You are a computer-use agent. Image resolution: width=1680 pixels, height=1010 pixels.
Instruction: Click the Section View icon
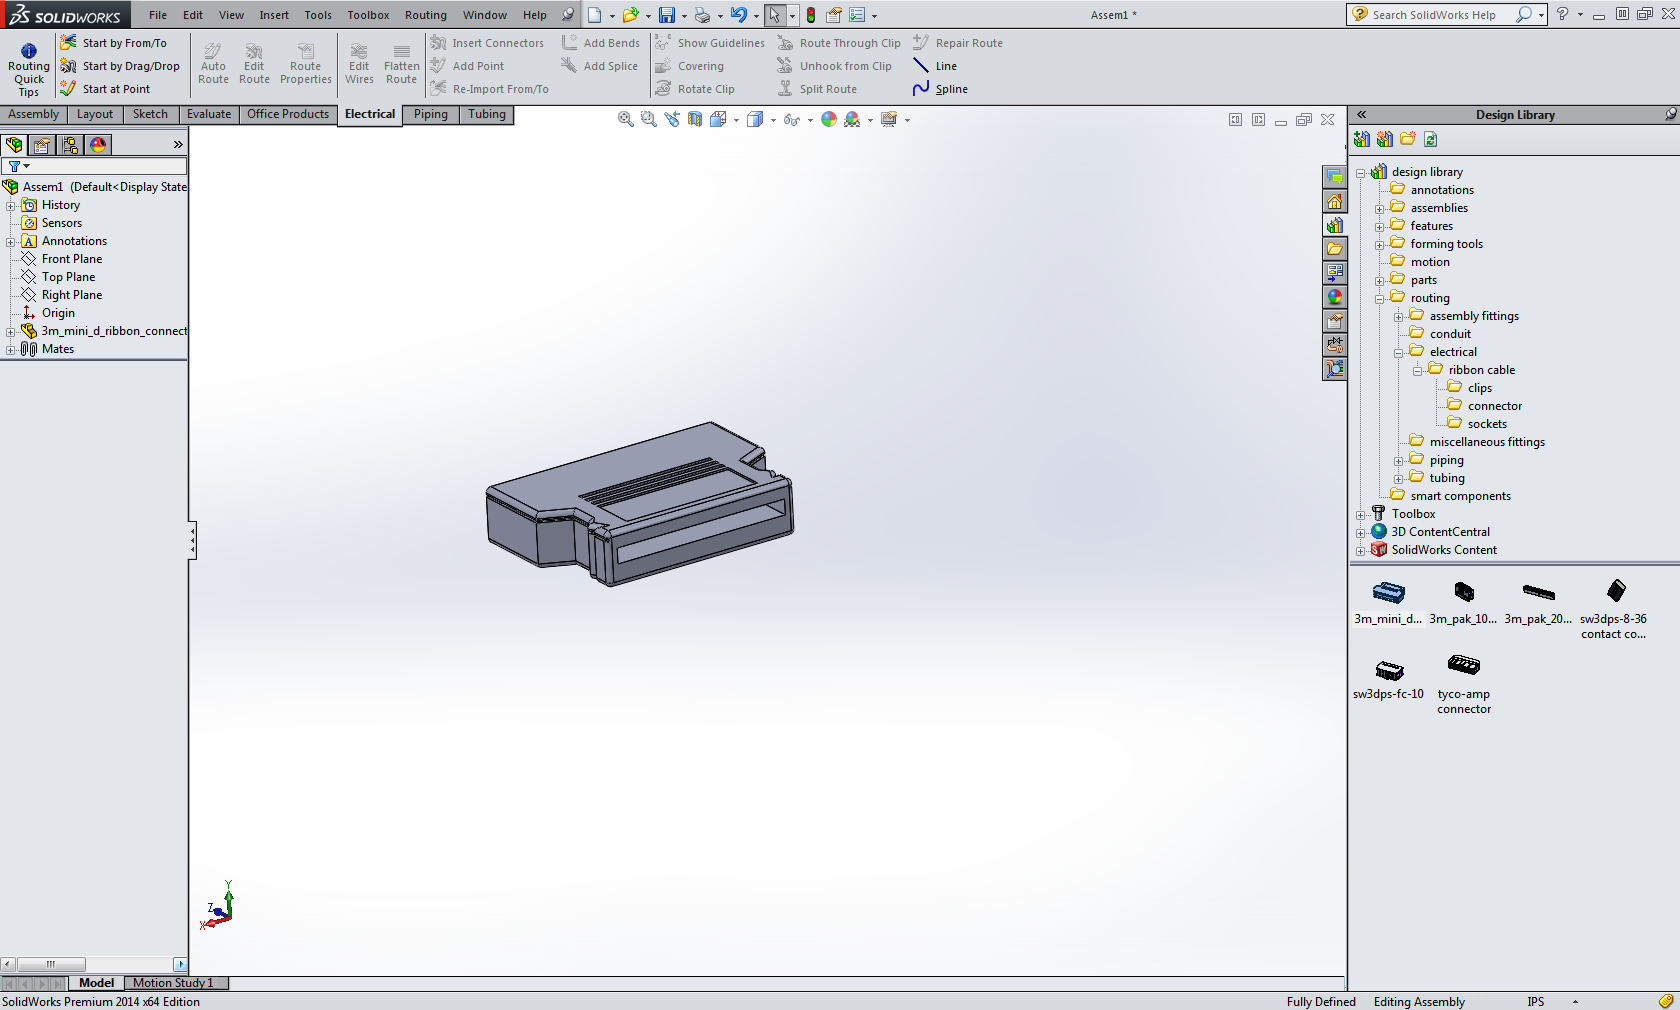(695, 119)
